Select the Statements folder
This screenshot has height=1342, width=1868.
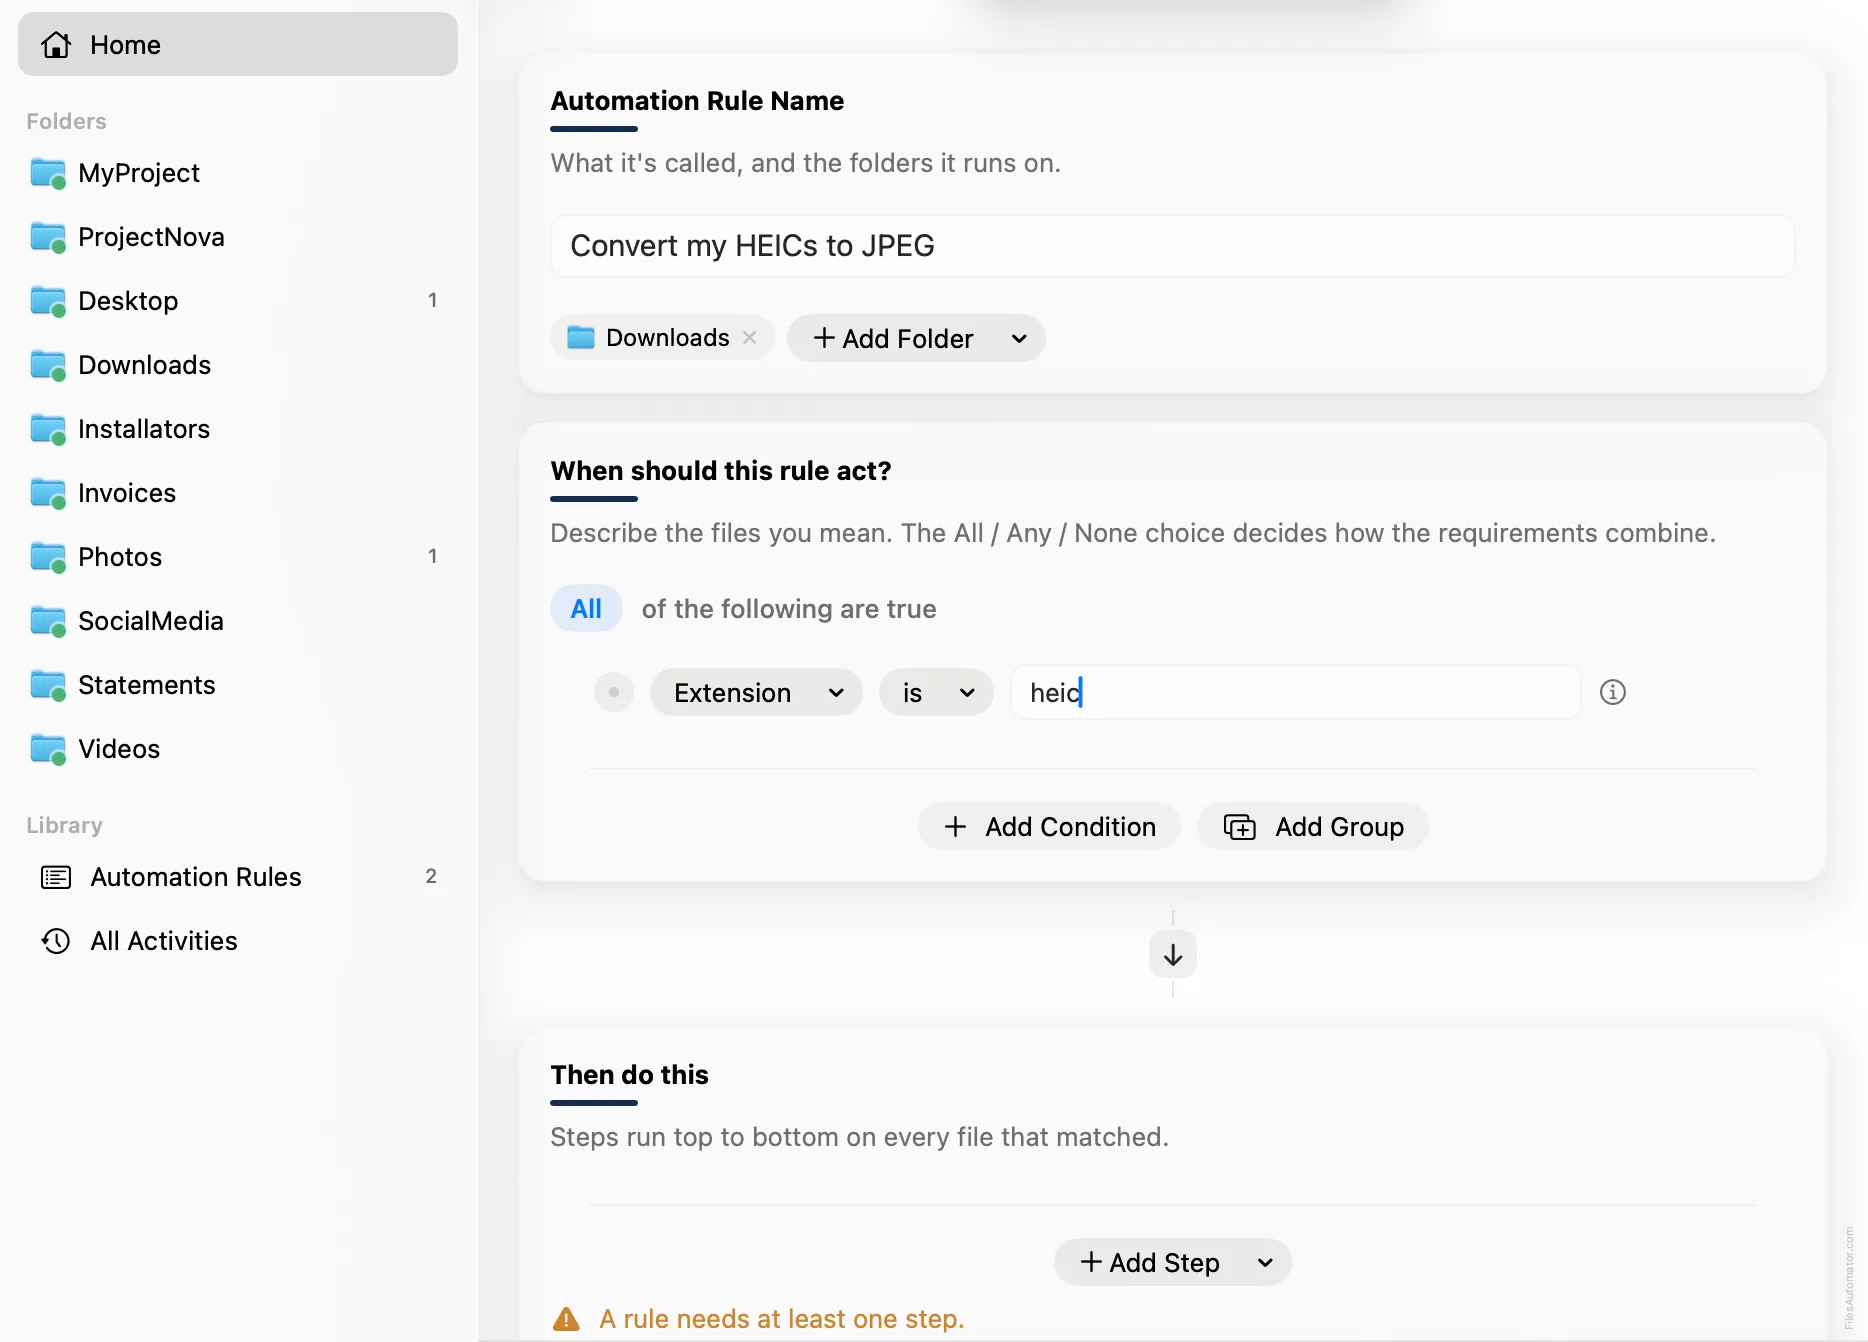tap(238, 685)
